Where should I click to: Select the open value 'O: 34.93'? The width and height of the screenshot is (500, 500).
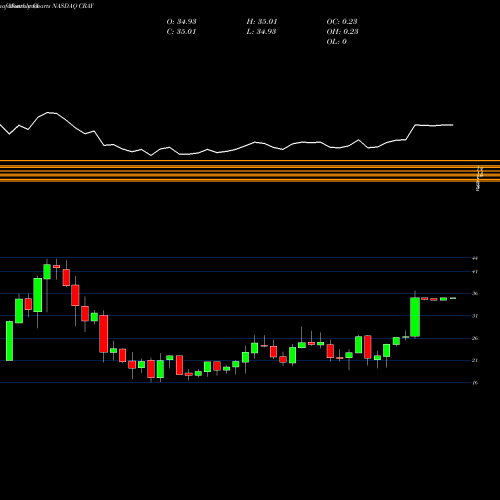181,22
